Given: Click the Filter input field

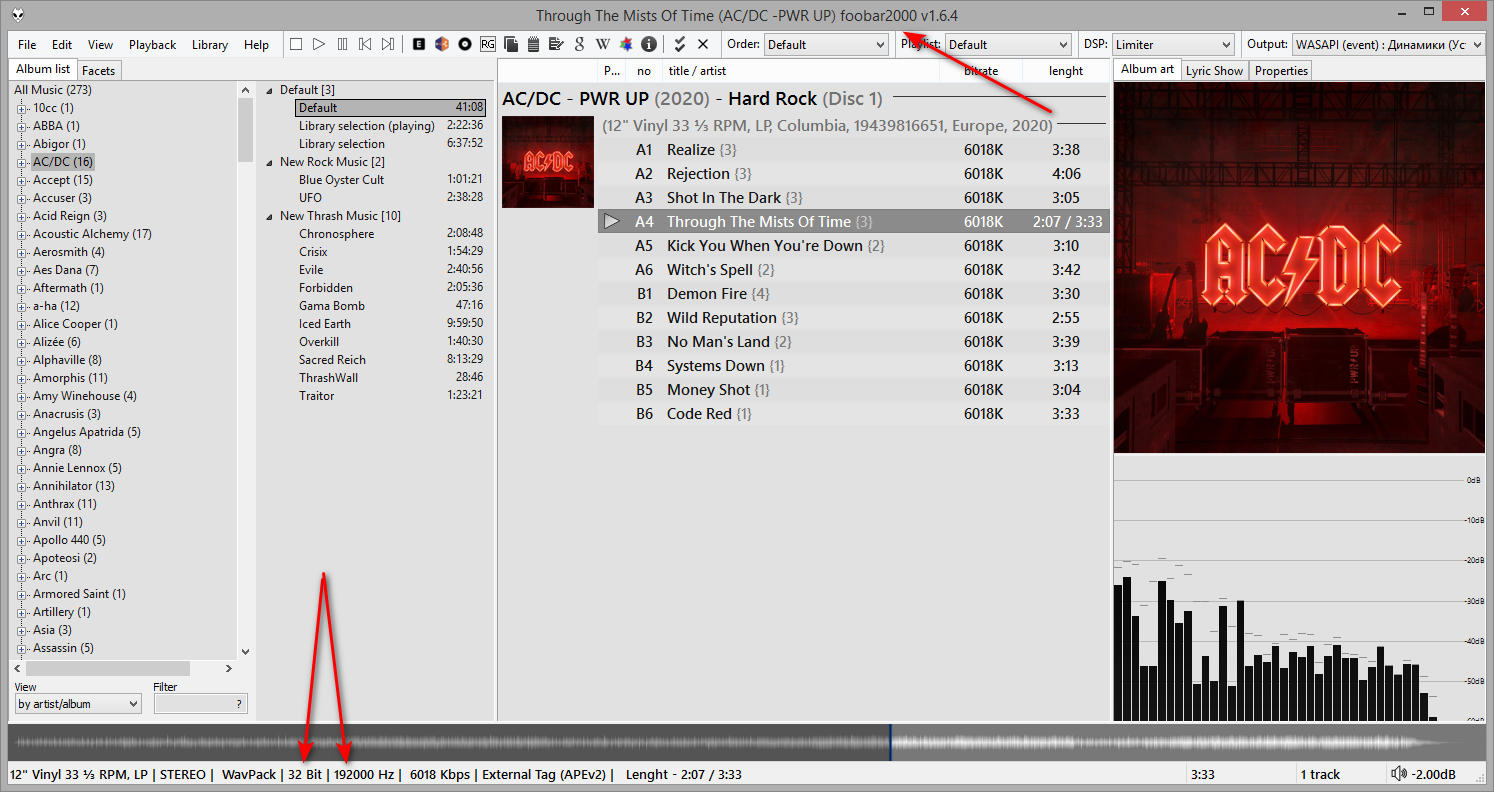Looking at the screenshot, I should pos(200,704).
